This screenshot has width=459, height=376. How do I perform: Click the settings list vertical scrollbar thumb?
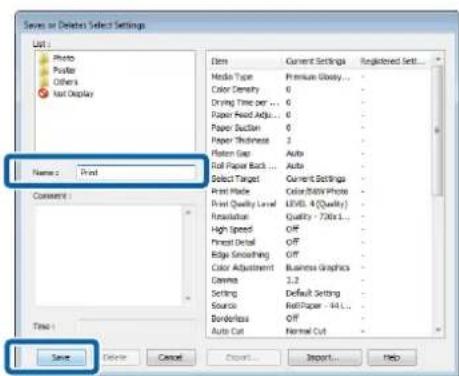[x=438, y=131]
